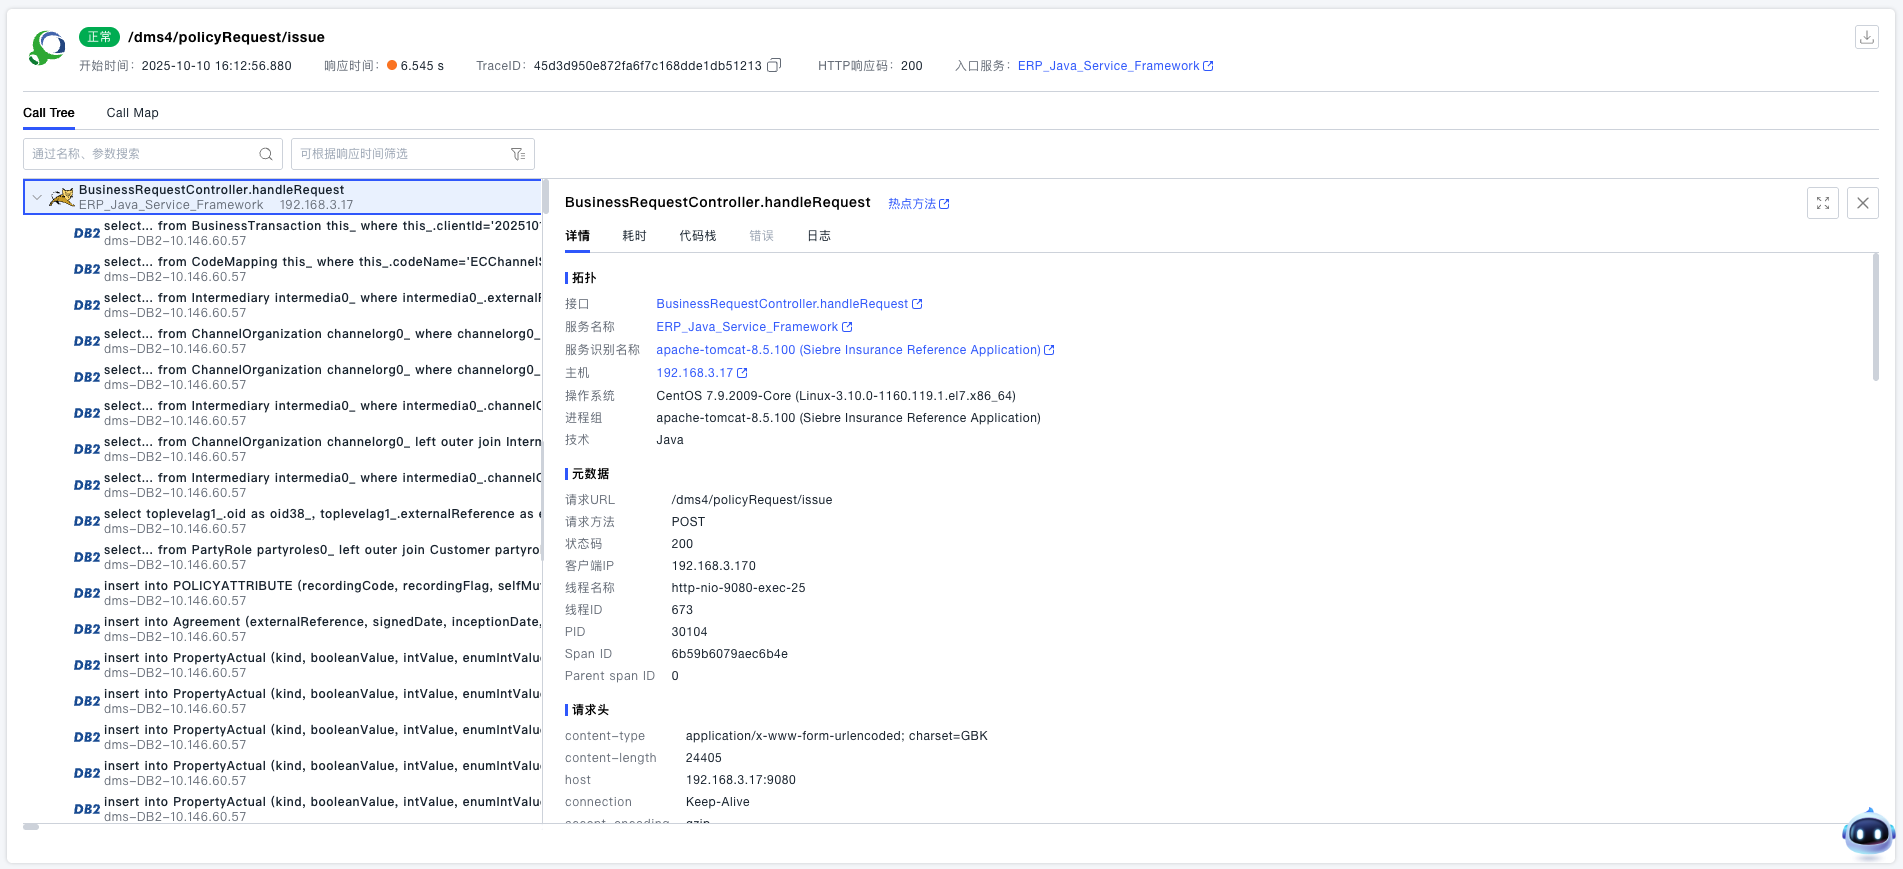Click the search magnifier icon in name search
The image size is (1903, 869).
click(x=266, y=154)
